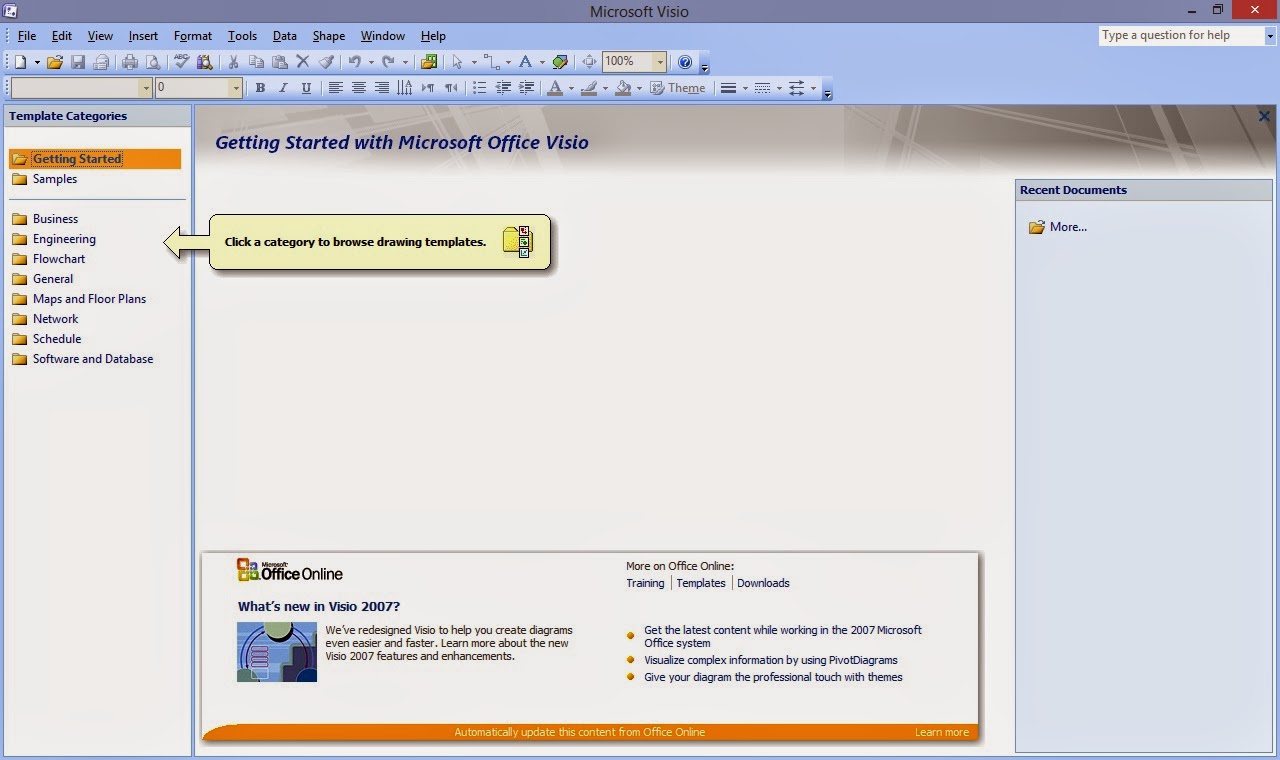Open the font name combo box
This screenshot has width=1280, height=760.
(x=81, y=88)
